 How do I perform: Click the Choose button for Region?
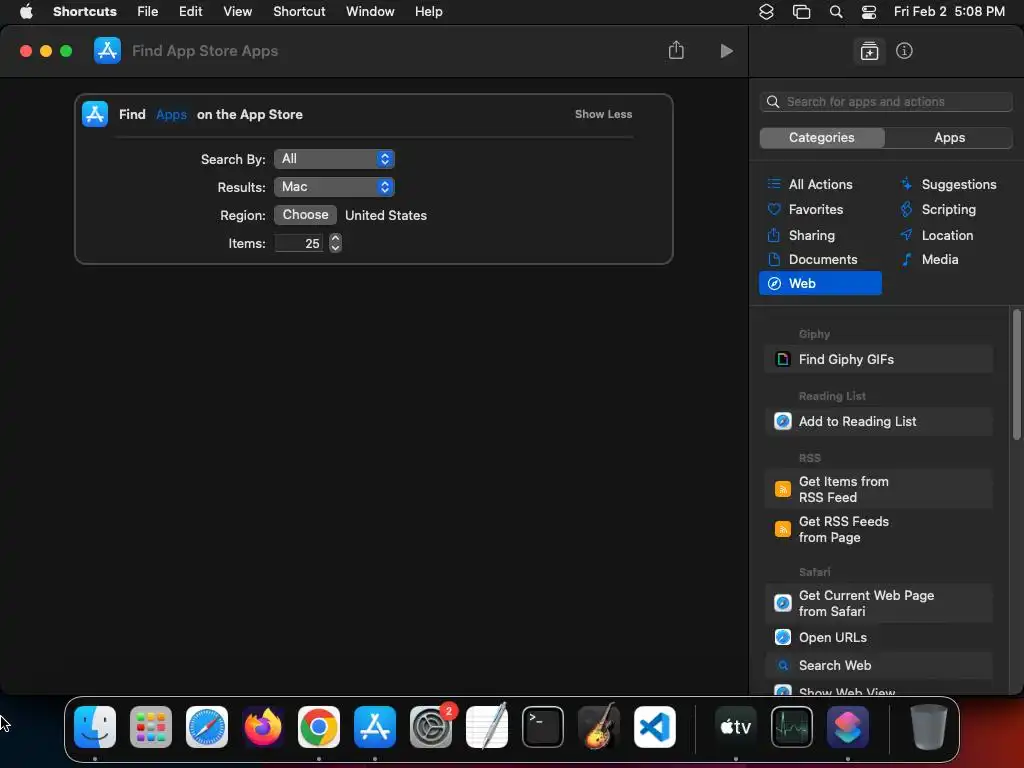pyautogui.click(x=305, y=215)
